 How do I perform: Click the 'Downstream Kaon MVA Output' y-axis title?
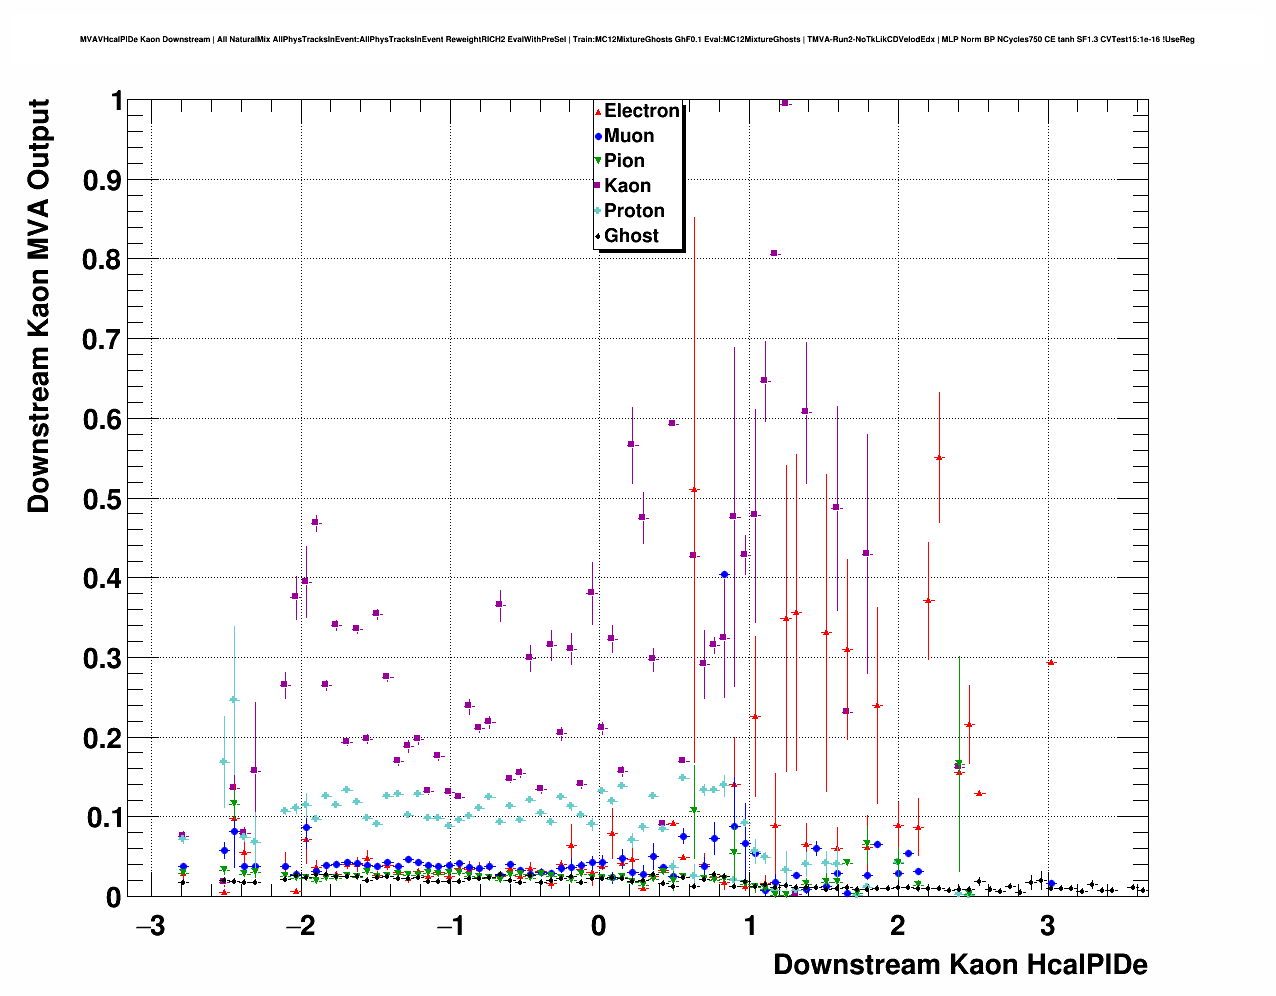[x=38, y=306]
